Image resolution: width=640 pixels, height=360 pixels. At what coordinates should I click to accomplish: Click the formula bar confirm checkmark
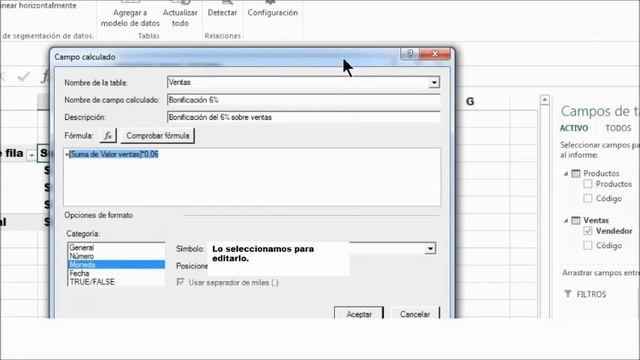23,76
